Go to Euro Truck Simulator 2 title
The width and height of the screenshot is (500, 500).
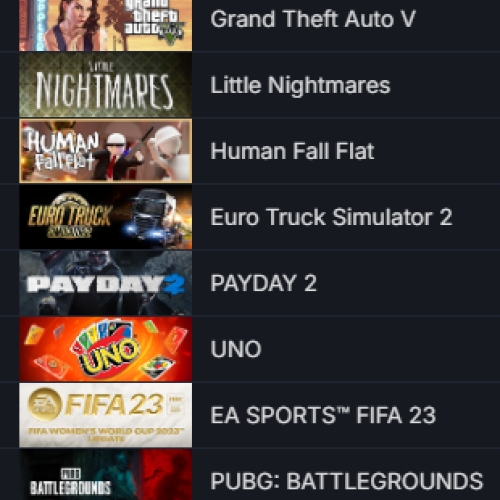click(x=331, y=217)
